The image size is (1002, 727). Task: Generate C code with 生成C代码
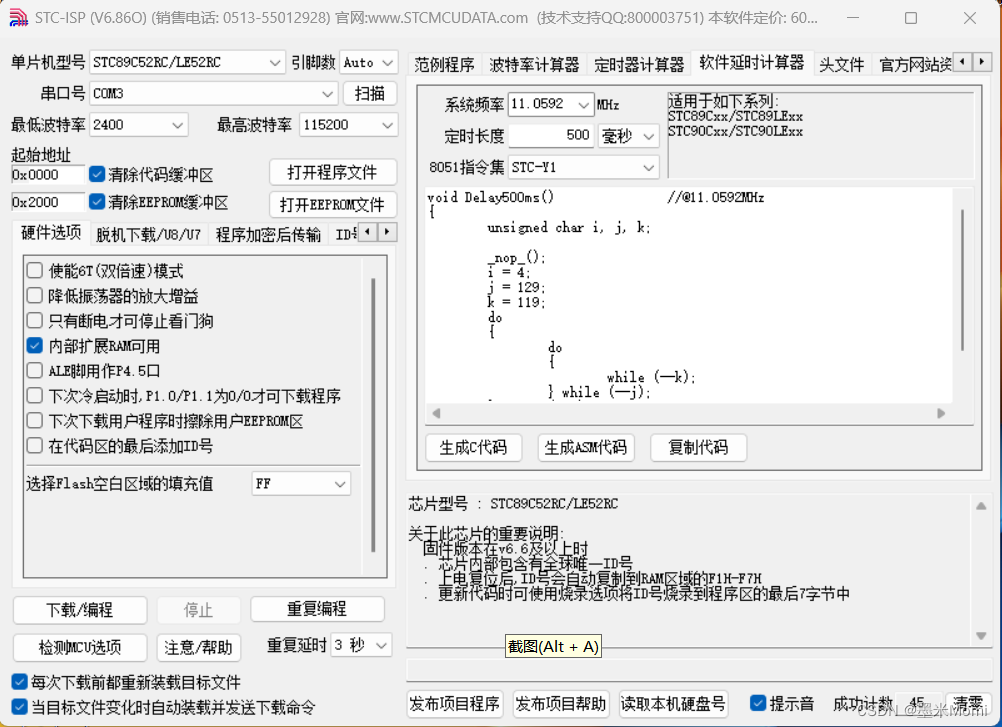pos(473,447)
